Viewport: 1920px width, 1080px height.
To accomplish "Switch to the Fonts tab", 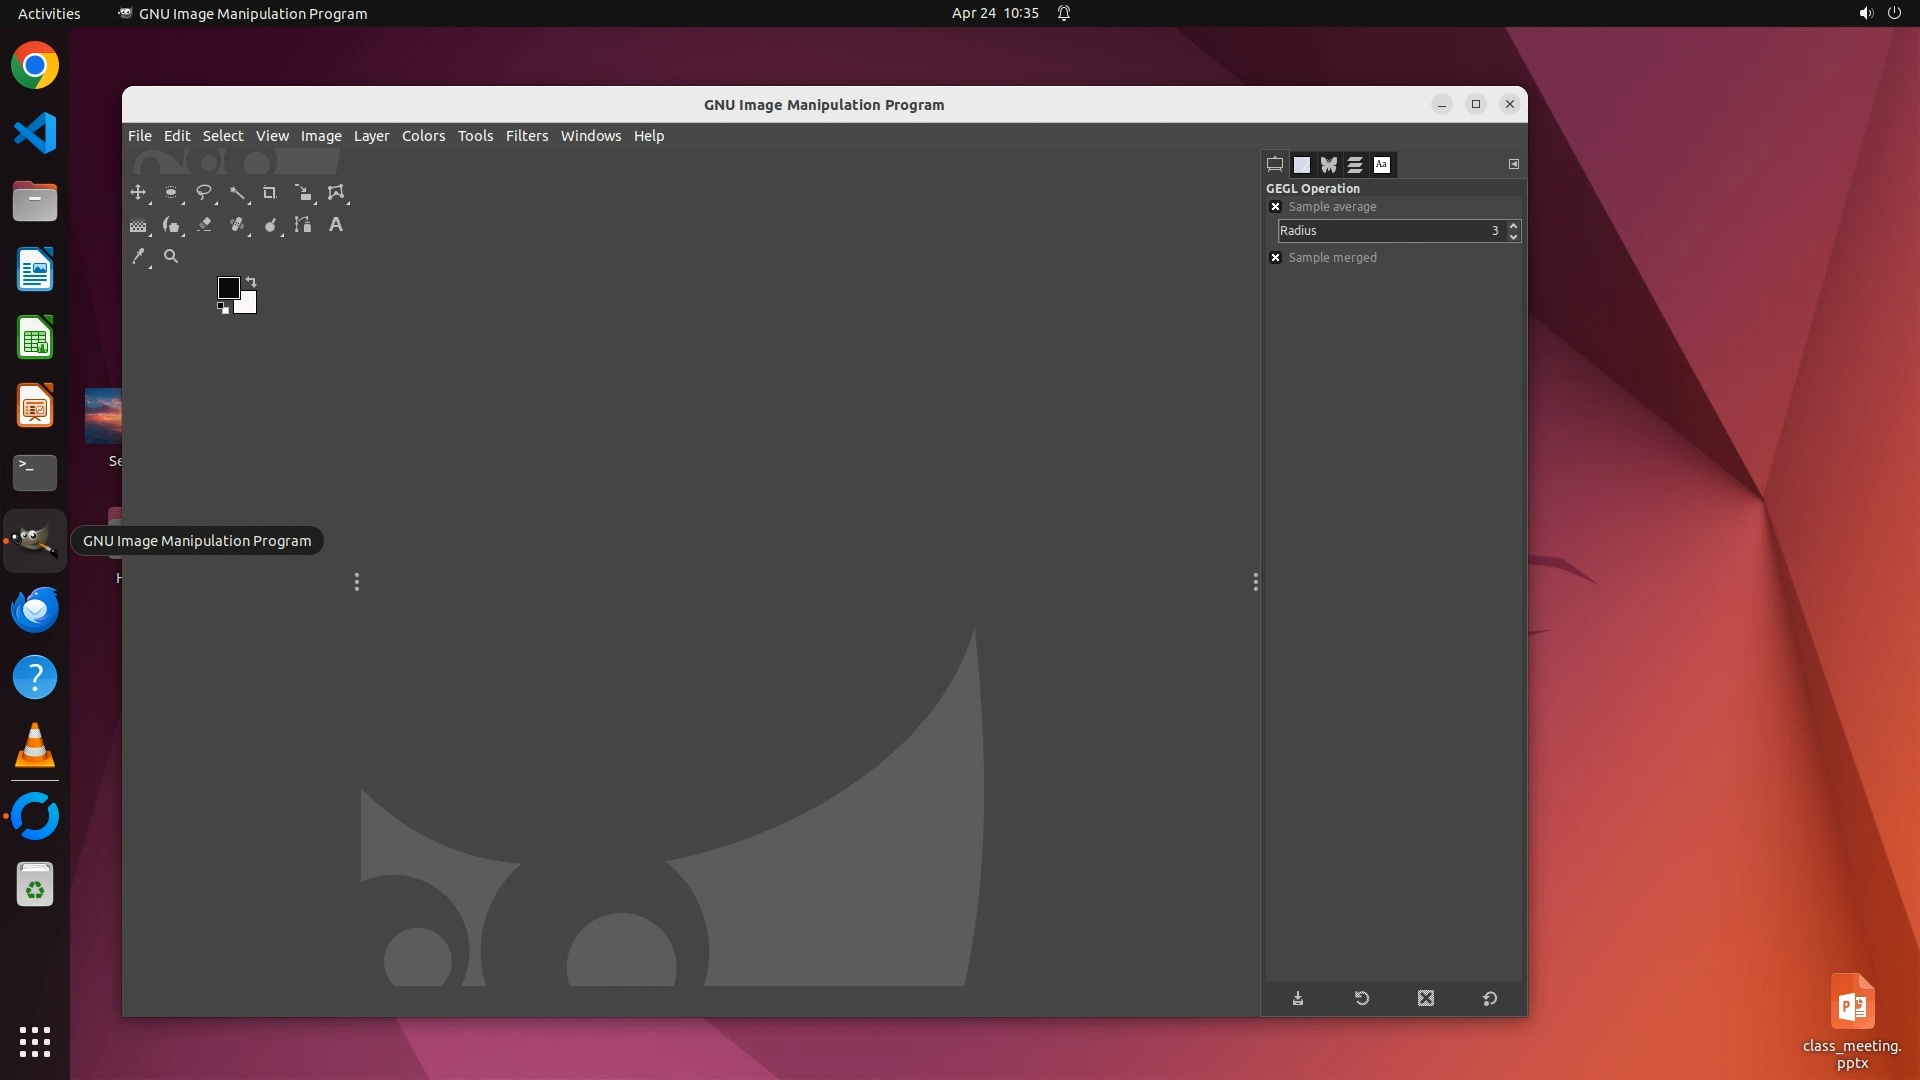I will [1382, 165].
